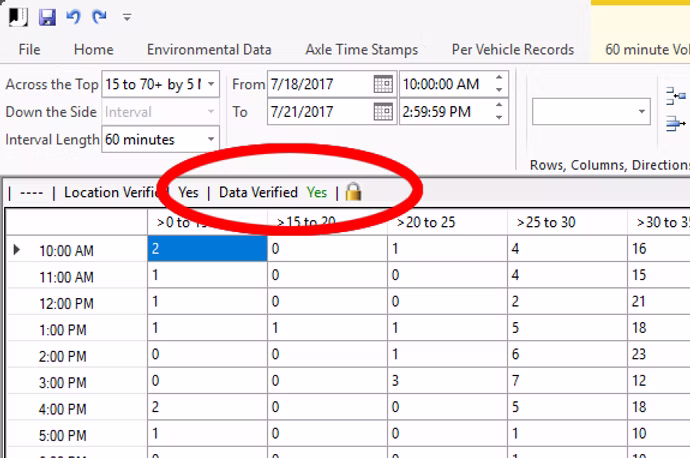The image size is (690, 458).
Task: Click the highlighted cell 2 at 10:00 AM
Action: coord(207,249)
